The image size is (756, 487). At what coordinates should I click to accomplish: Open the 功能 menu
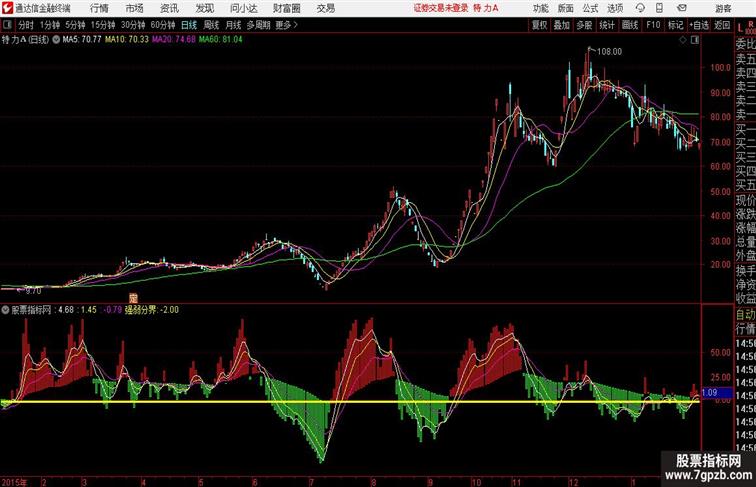tap(540, 8)
